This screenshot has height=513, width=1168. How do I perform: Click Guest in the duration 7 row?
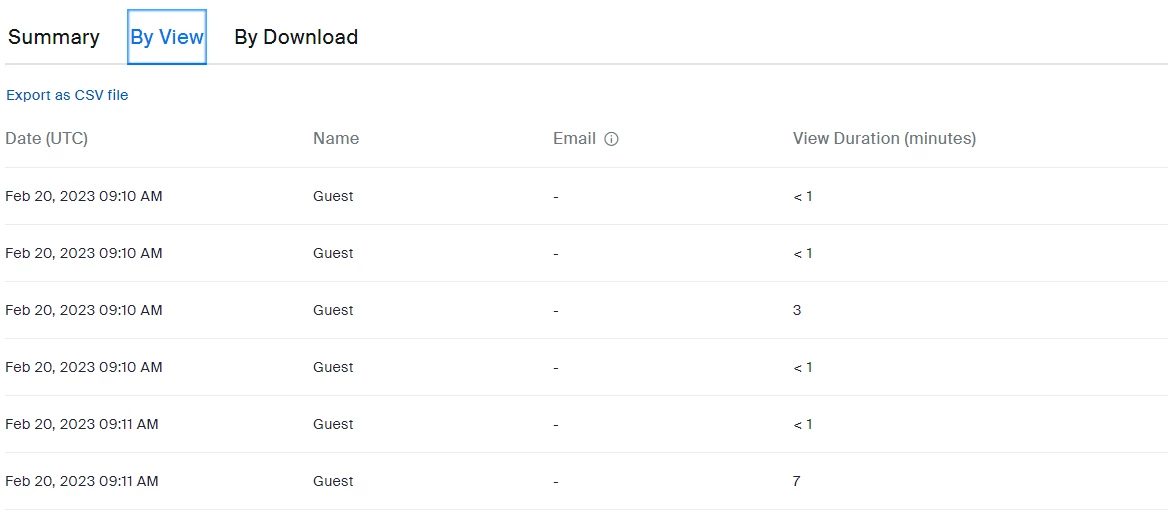tap(333, 481)
